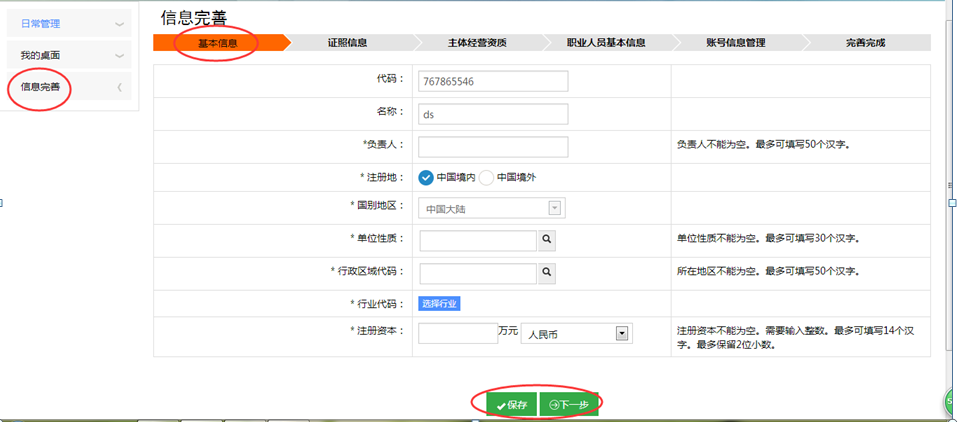958x422 pixels.
Task: Open 信息完善 sidebar item
Action: pyautogui.click(x=68, y=87)
